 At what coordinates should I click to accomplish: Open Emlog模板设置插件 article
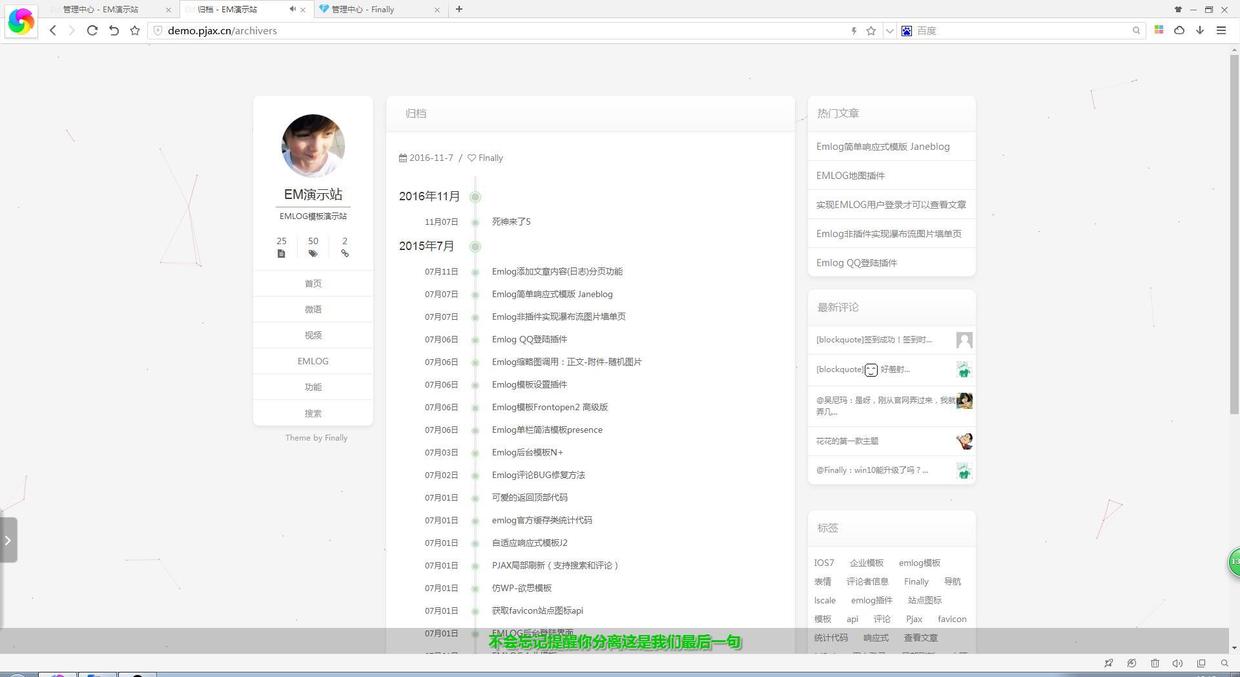click(529, 385)
